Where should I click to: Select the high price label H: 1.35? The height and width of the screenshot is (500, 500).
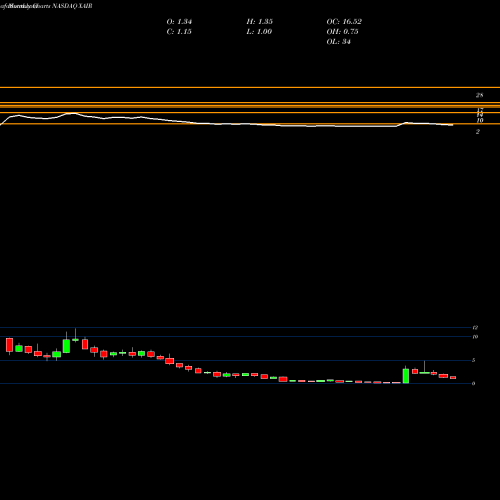[260, 22]
